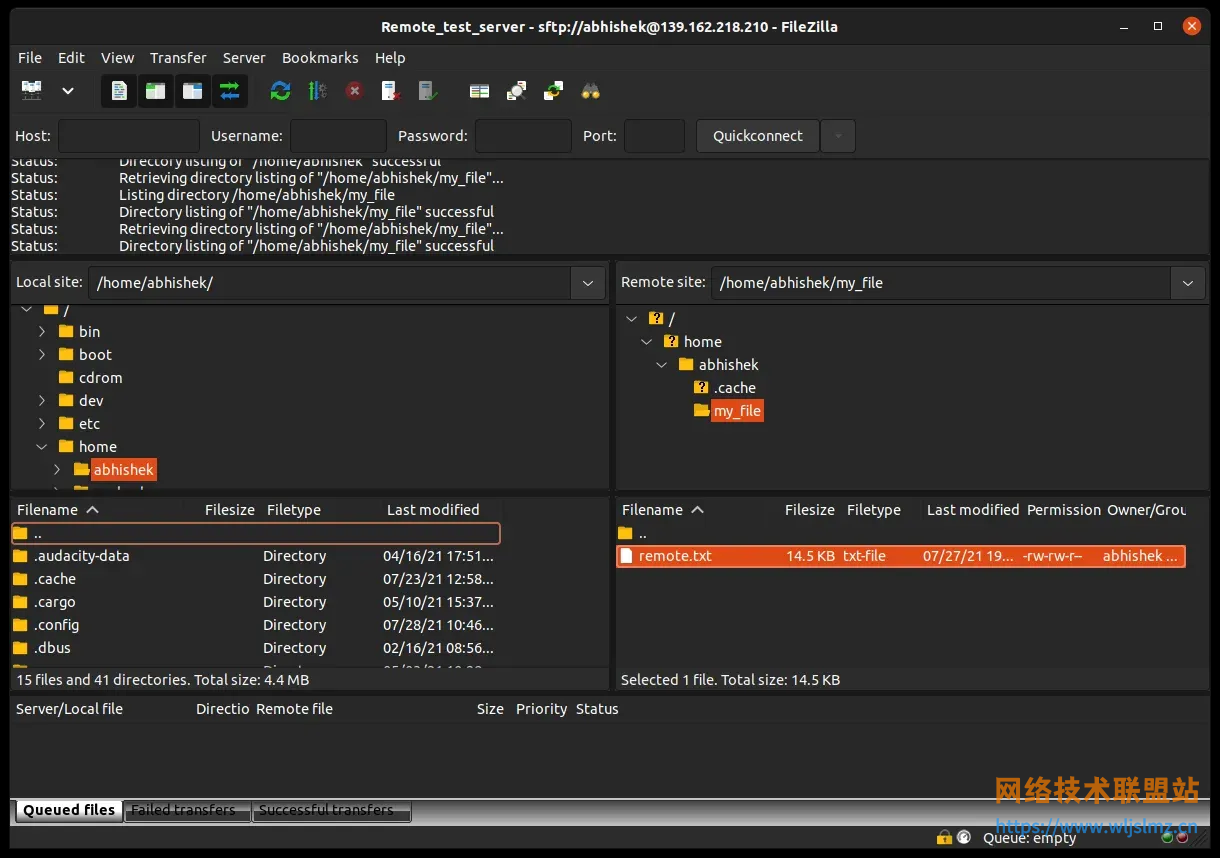Viewport: 1220px width, 858px height.
Task: Collapse the local home folder
Action: [42, 447]
